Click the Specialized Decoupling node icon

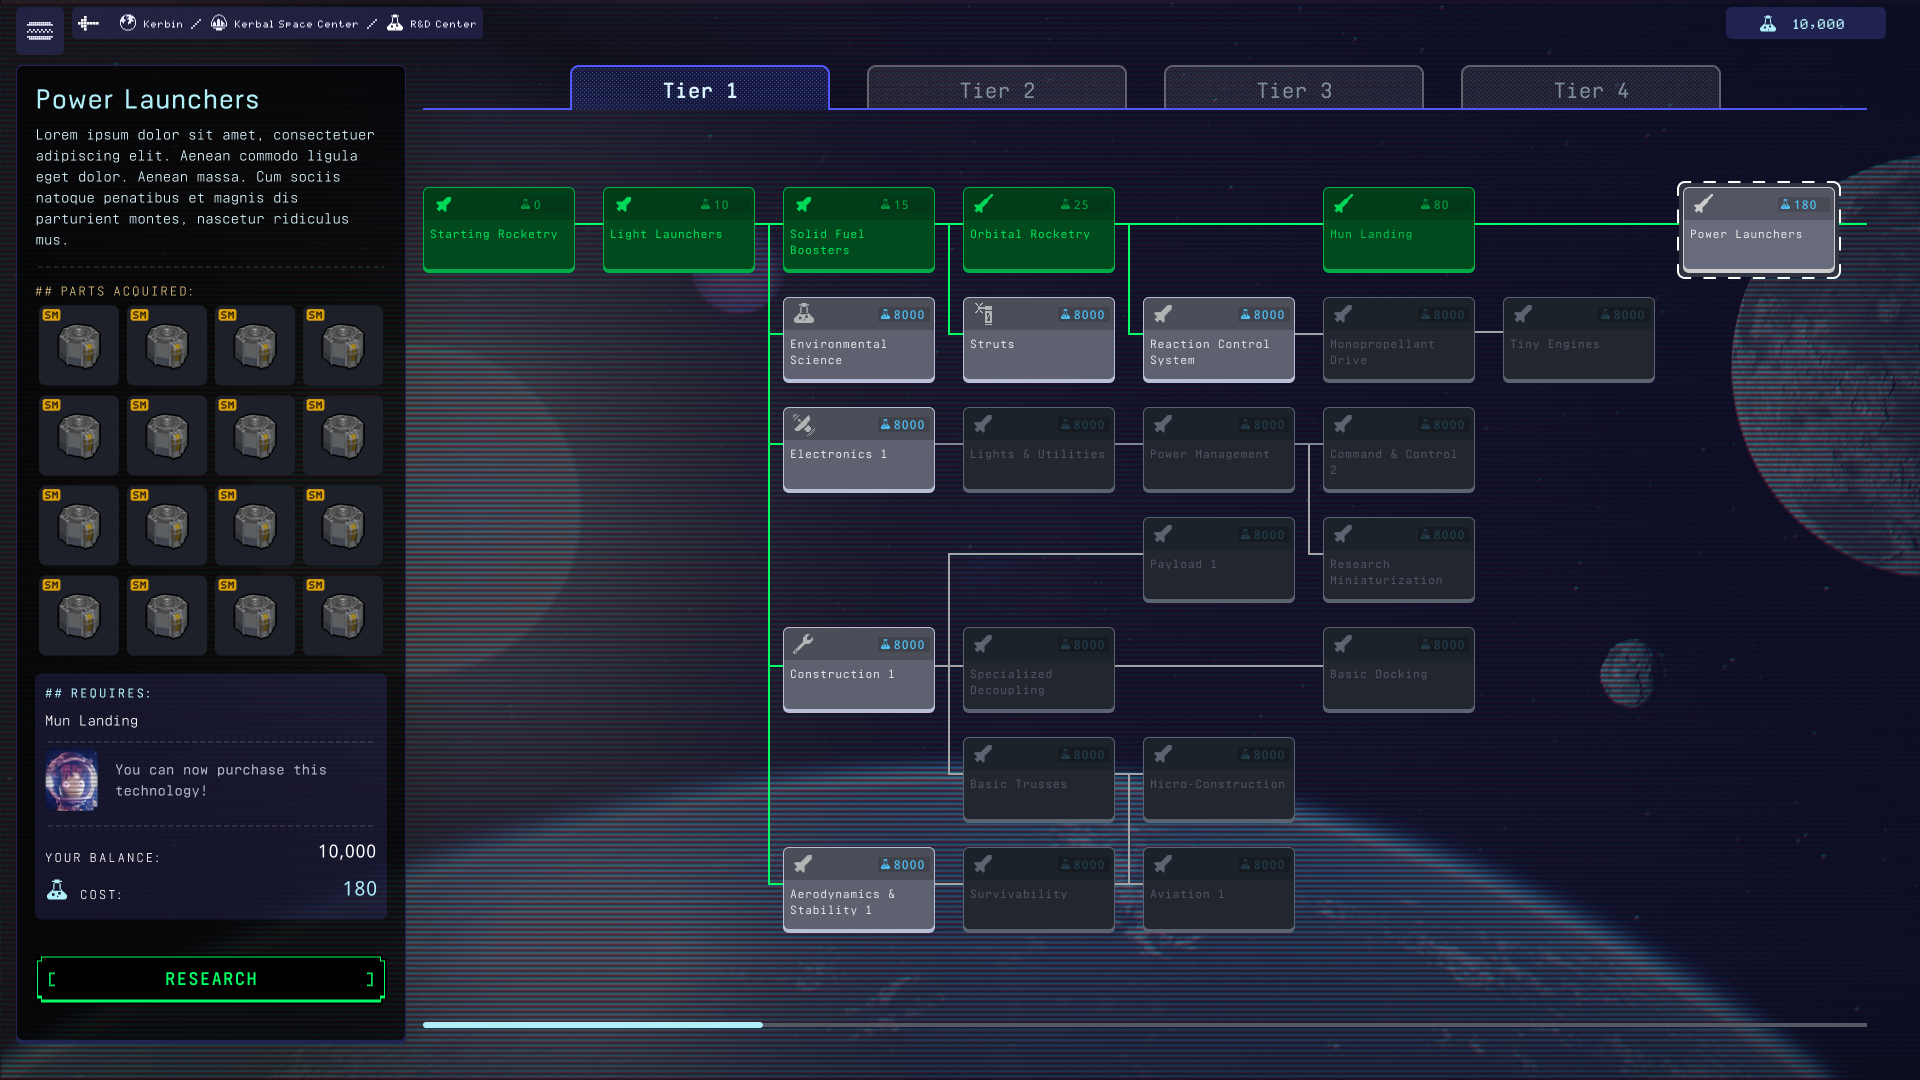[x=983, y=644]
